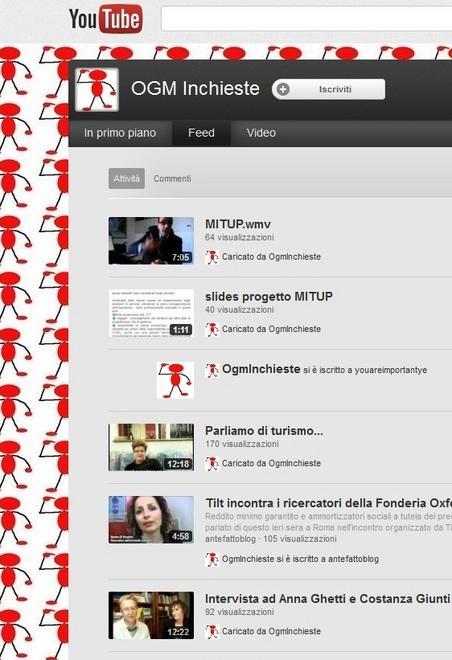Open Intervista ad Anna Ghetti title

(327, 599)
